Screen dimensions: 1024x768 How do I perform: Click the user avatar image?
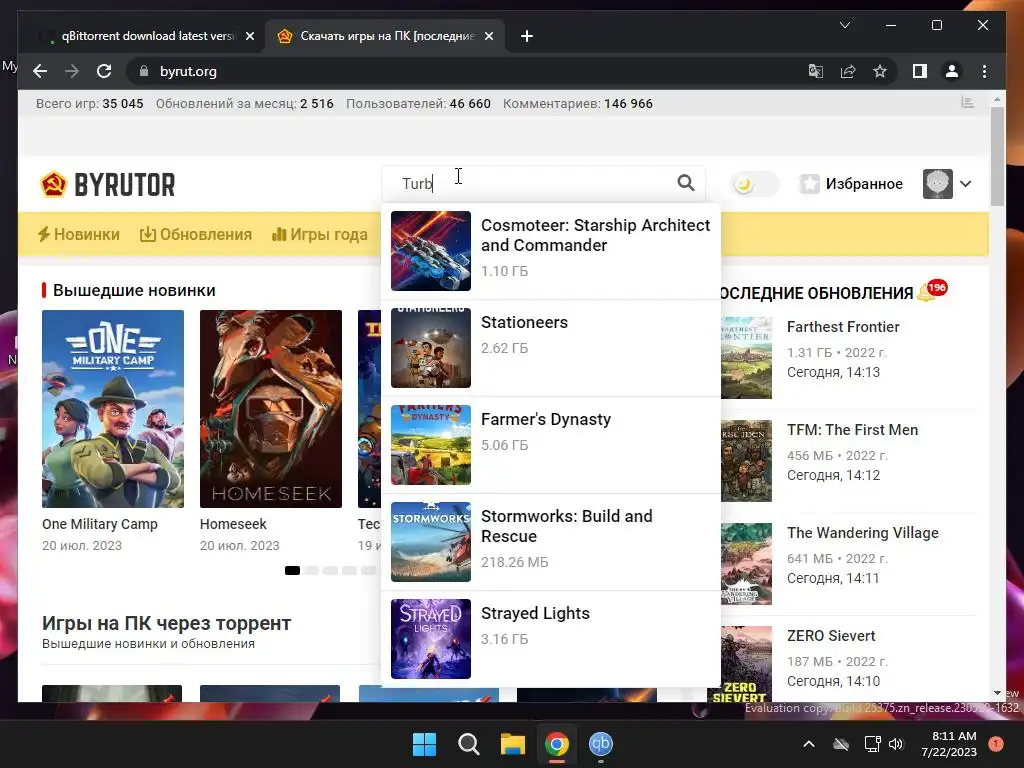[x=937, y=184]
